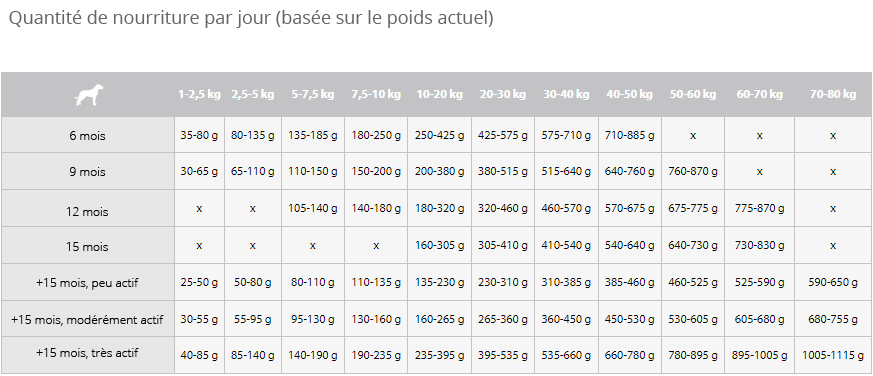Select the 775-870 g cell
Screen dimensions: 873x376
point(759,208)
